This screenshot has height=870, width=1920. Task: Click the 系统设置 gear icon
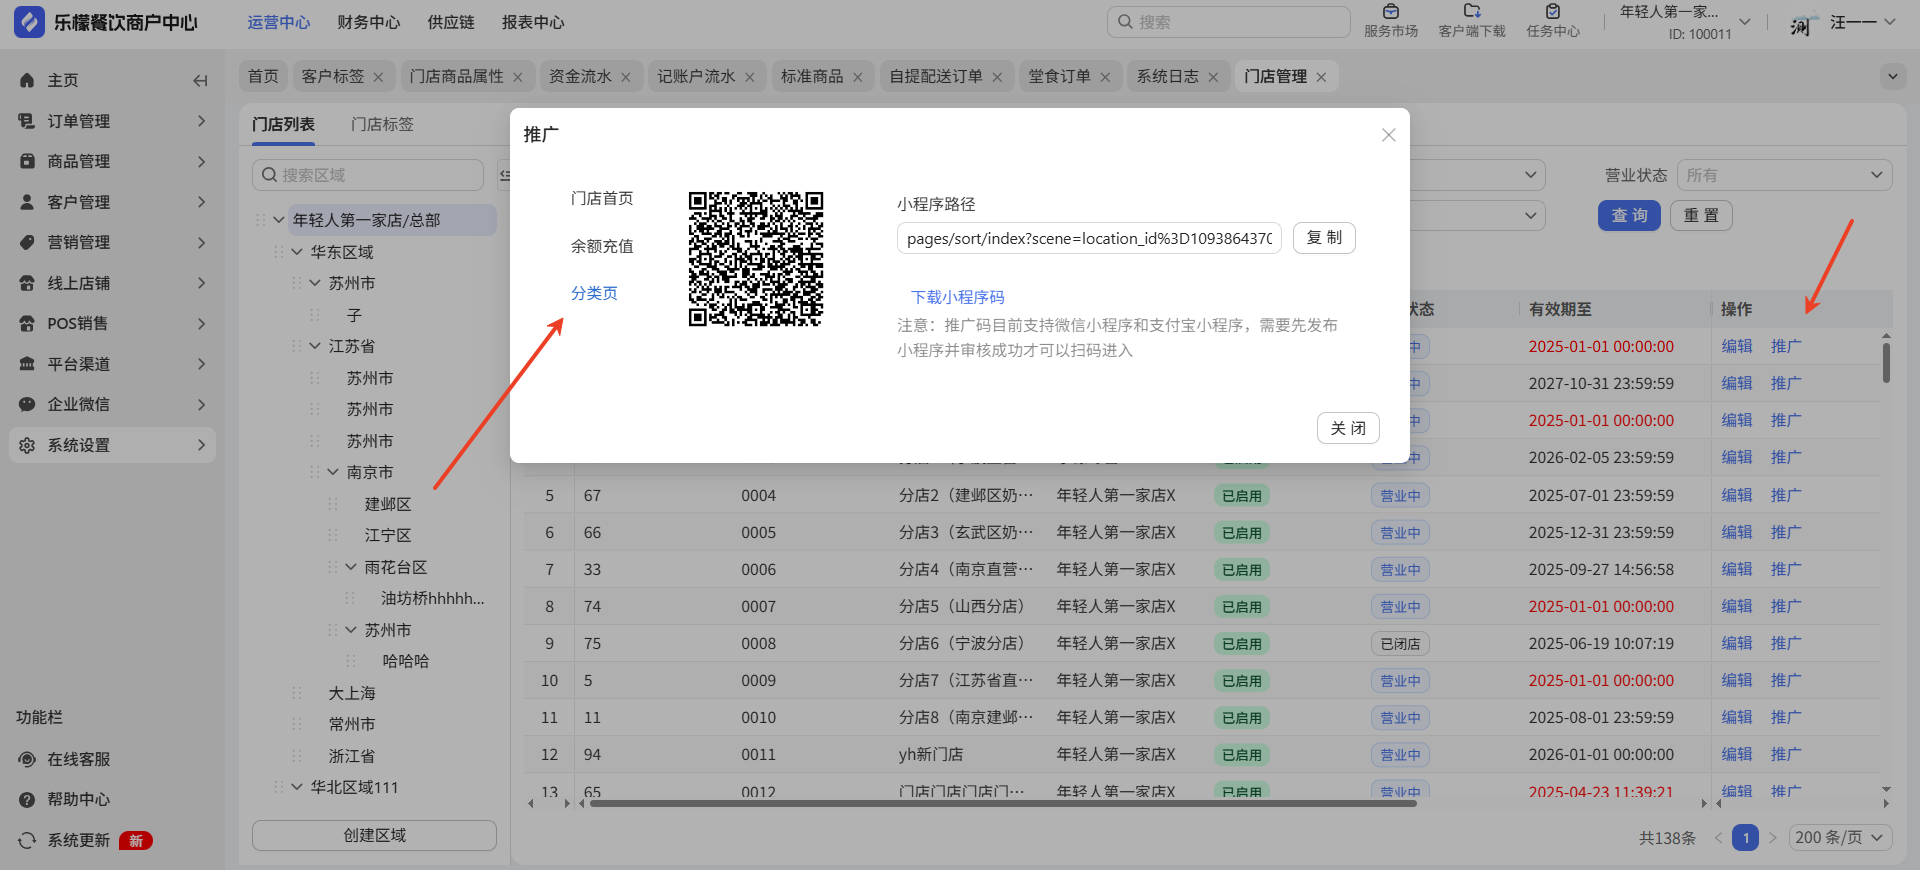coord(27,445)
